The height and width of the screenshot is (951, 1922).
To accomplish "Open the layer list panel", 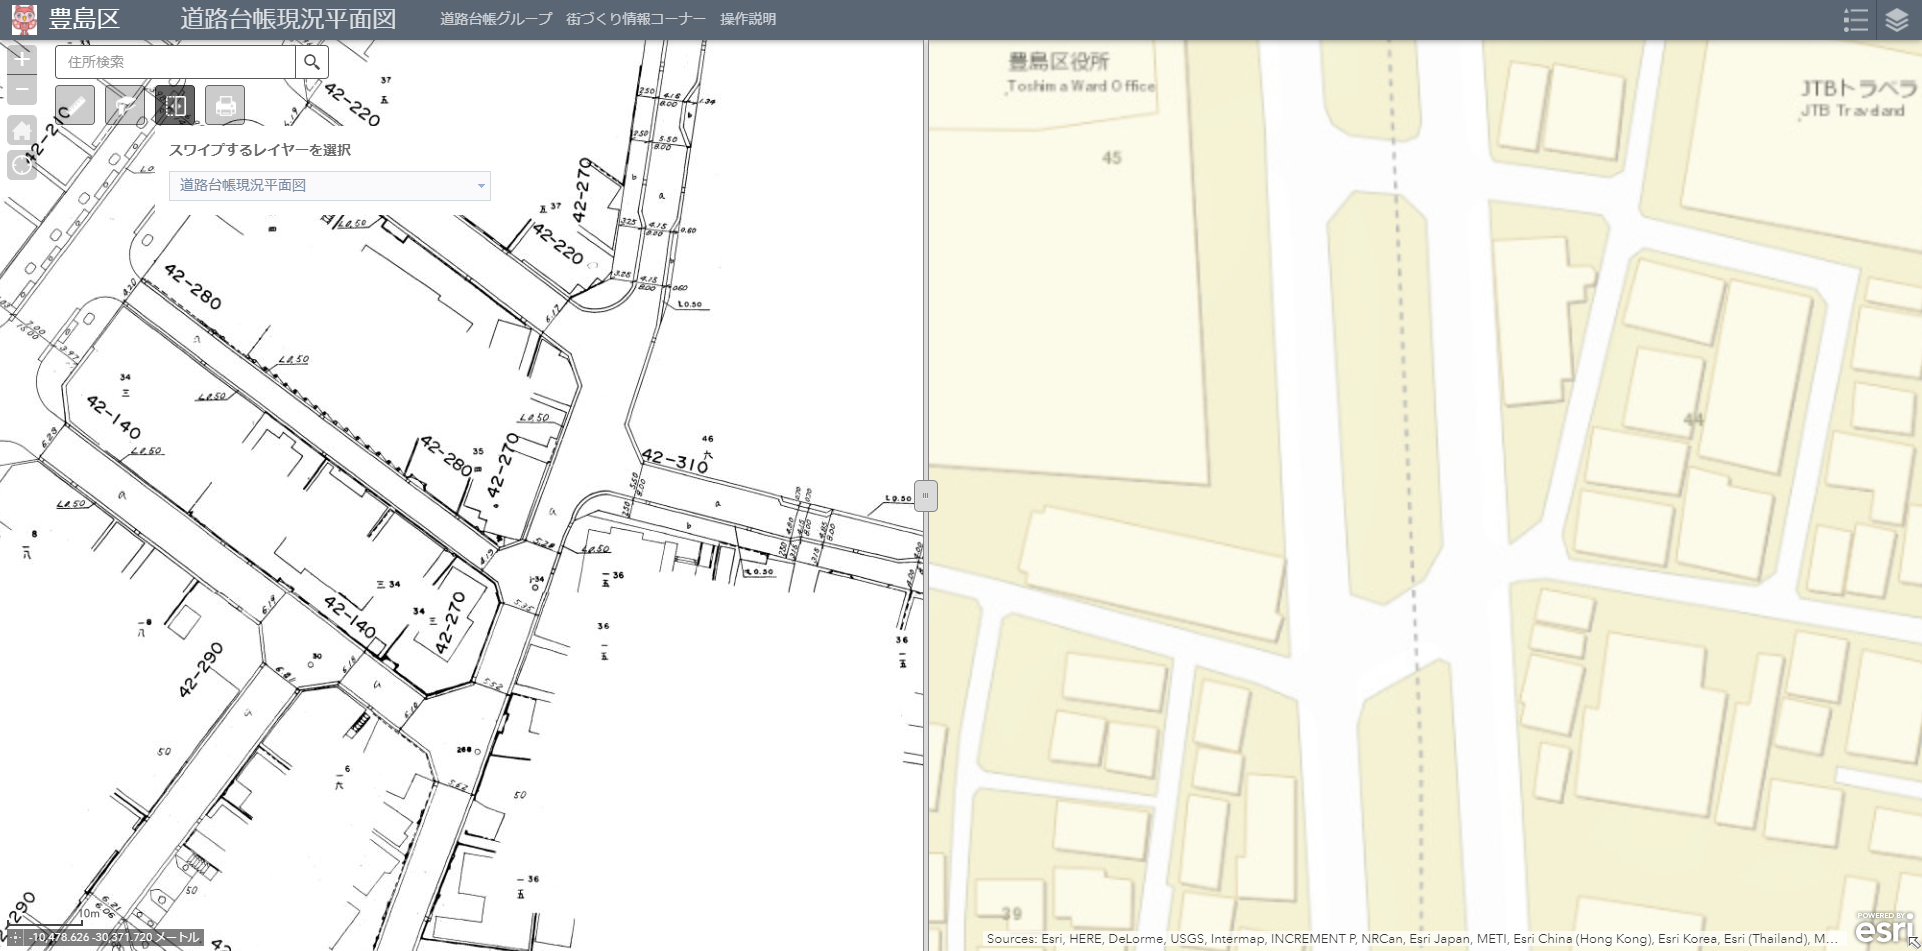I will tap(1896, 20).
